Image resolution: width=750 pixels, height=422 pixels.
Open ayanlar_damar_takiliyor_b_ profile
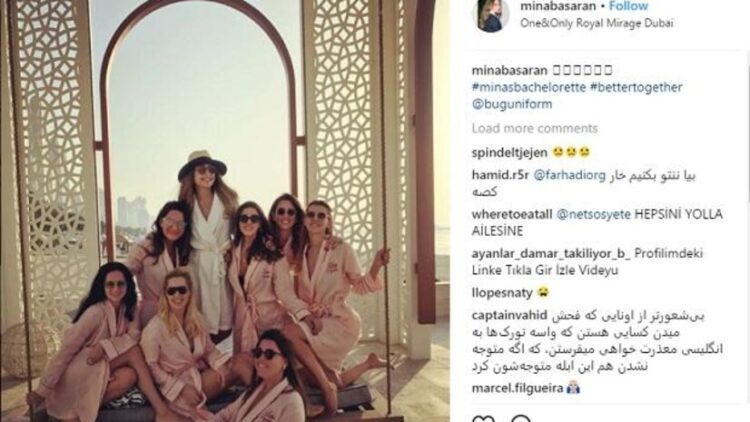tap(551, 254)
